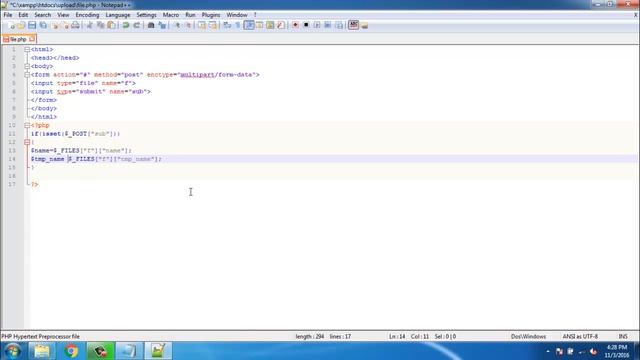This screenshot has height=360, width=640.
Task: Select the file.php document tab
Action: click(x=18, y=39)
